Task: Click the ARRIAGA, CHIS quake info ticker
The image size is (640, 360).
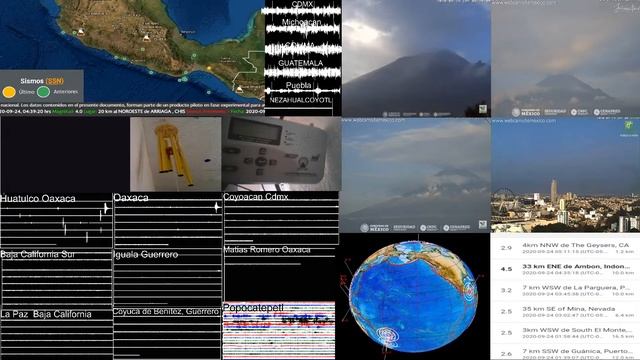Action: [132, 111]
